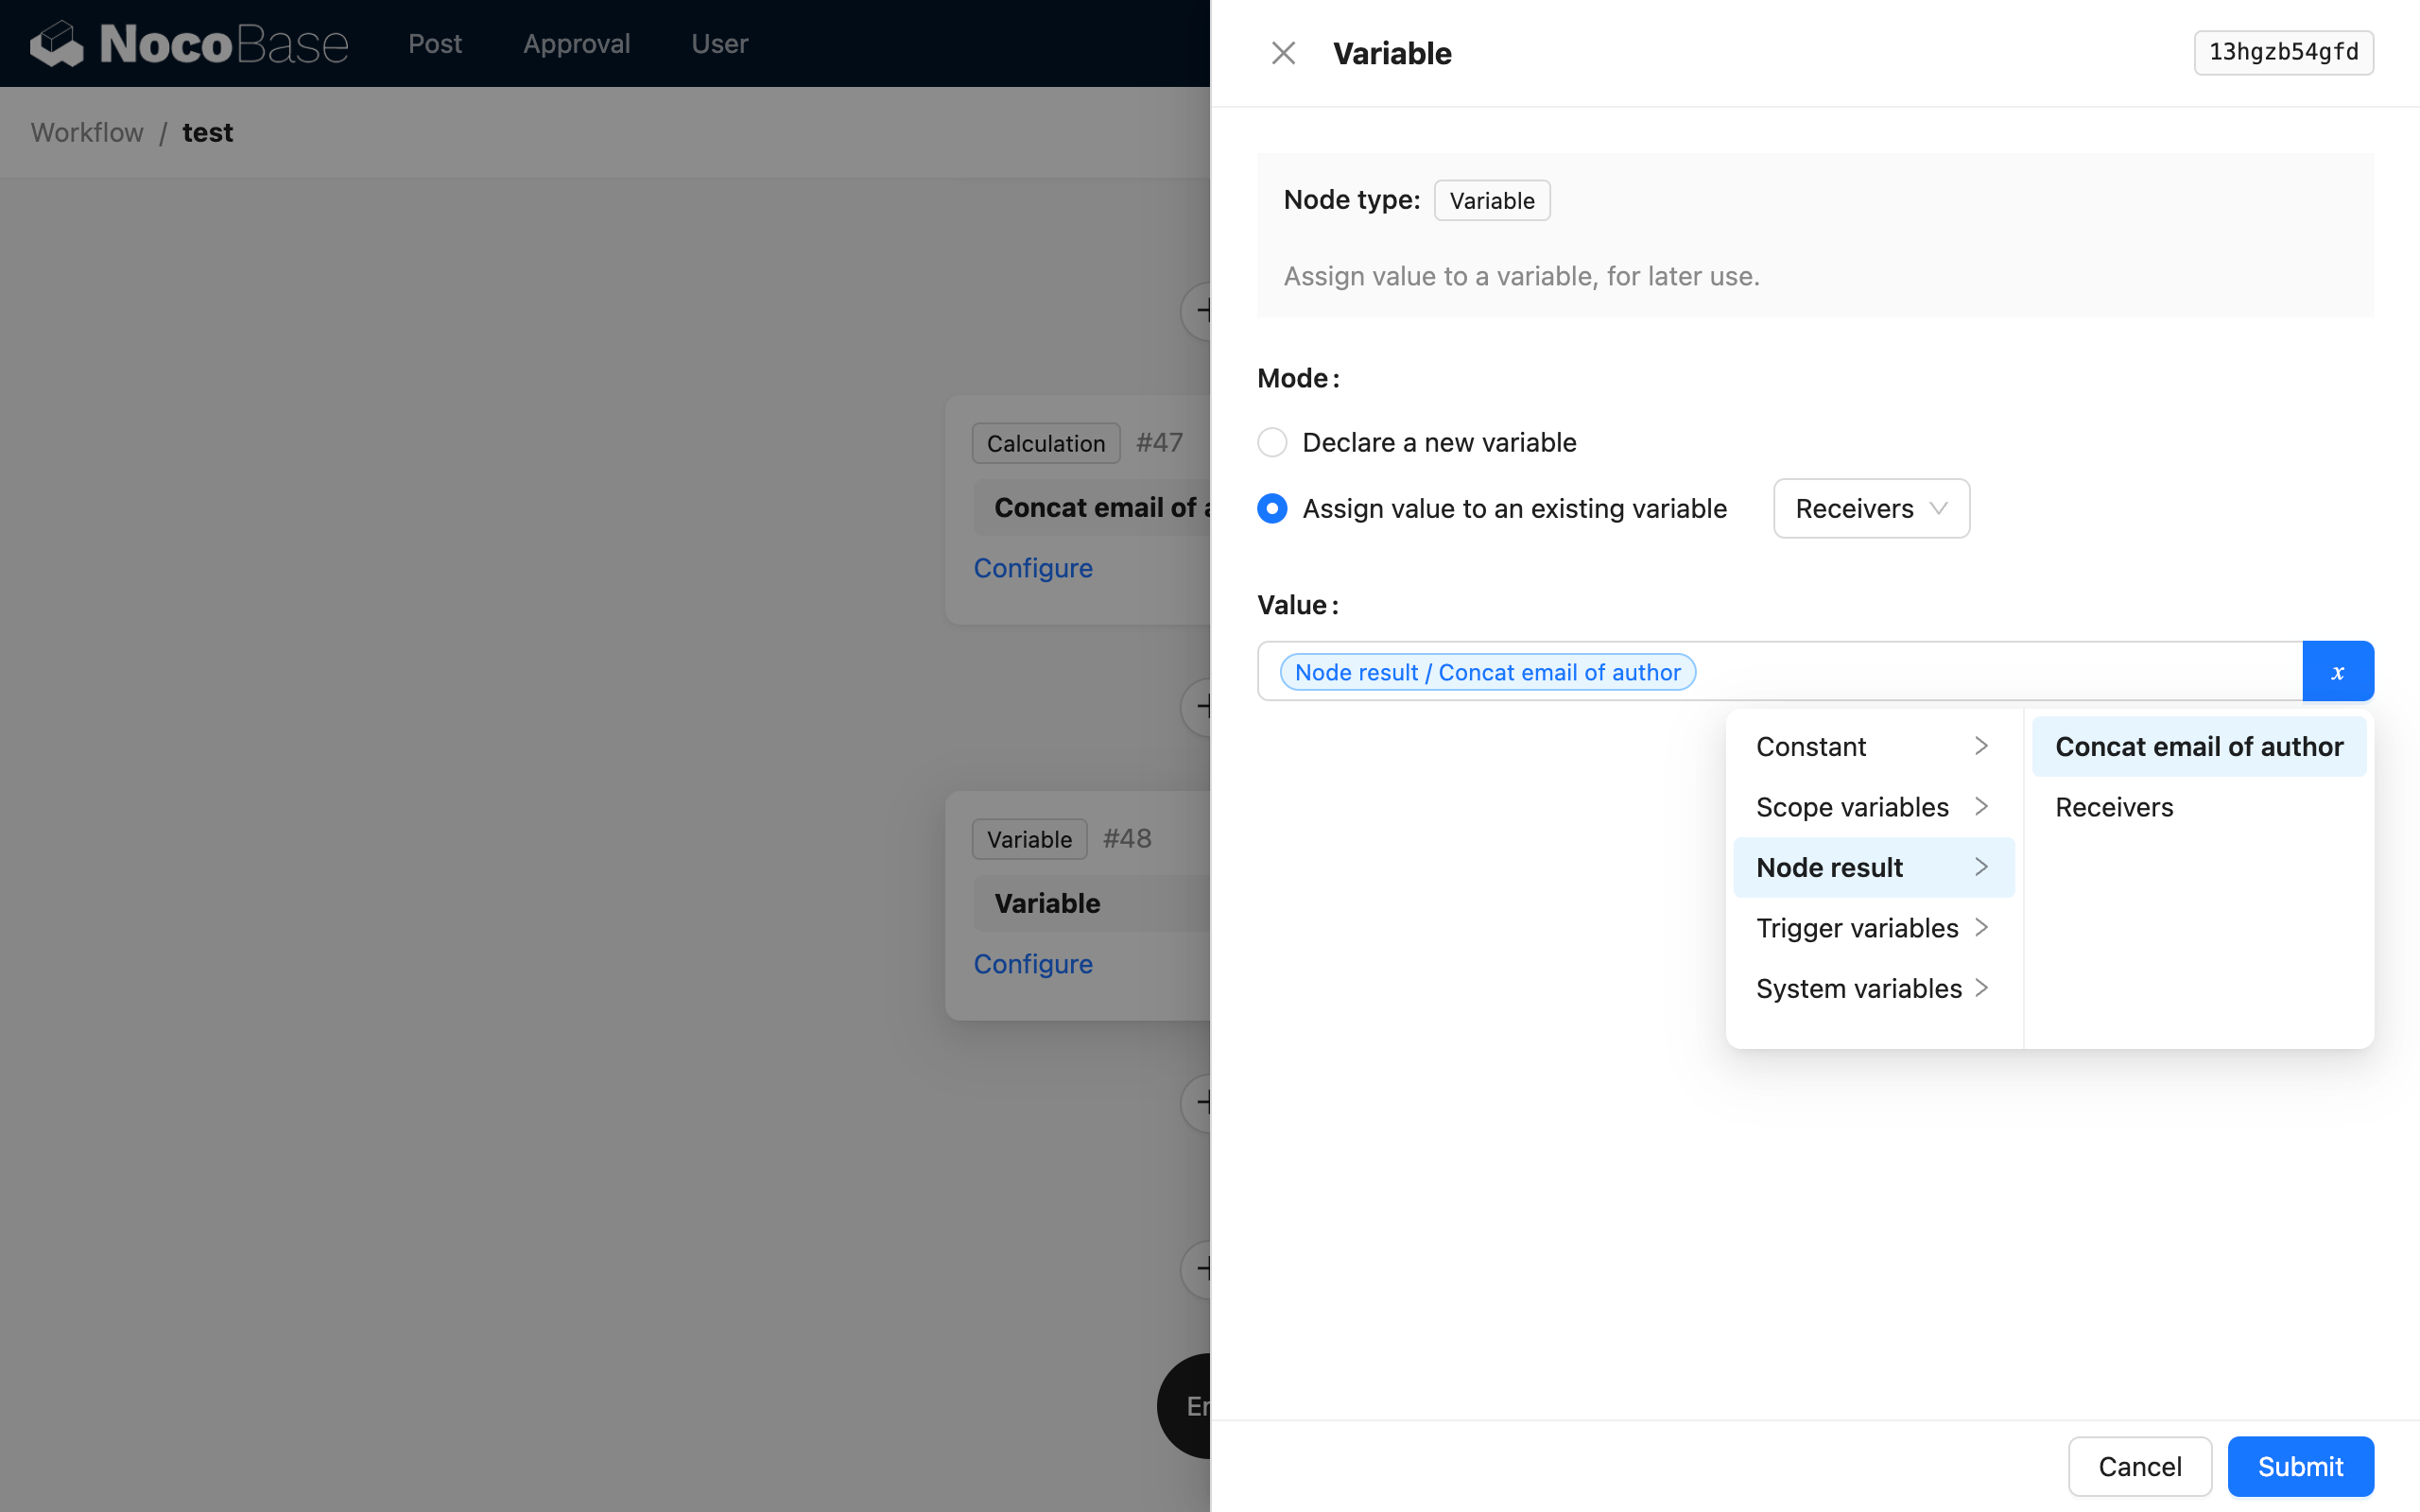2420x1512 pixels.
Task: Select Assign value to existing variable radio
Action: click(1272, 508)
